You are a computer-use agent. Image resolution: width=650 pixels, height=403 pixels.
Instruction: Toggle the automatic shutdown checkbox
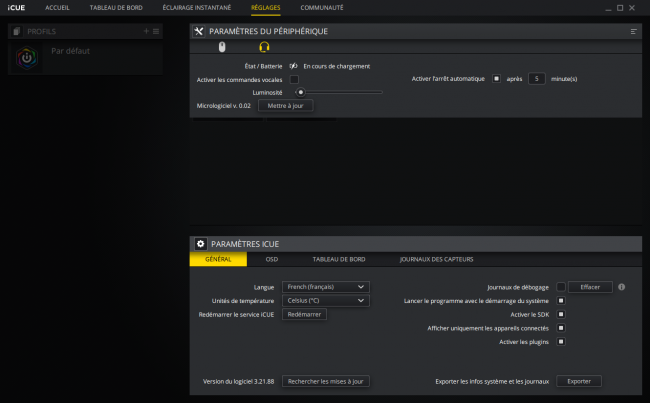(496, 78)
